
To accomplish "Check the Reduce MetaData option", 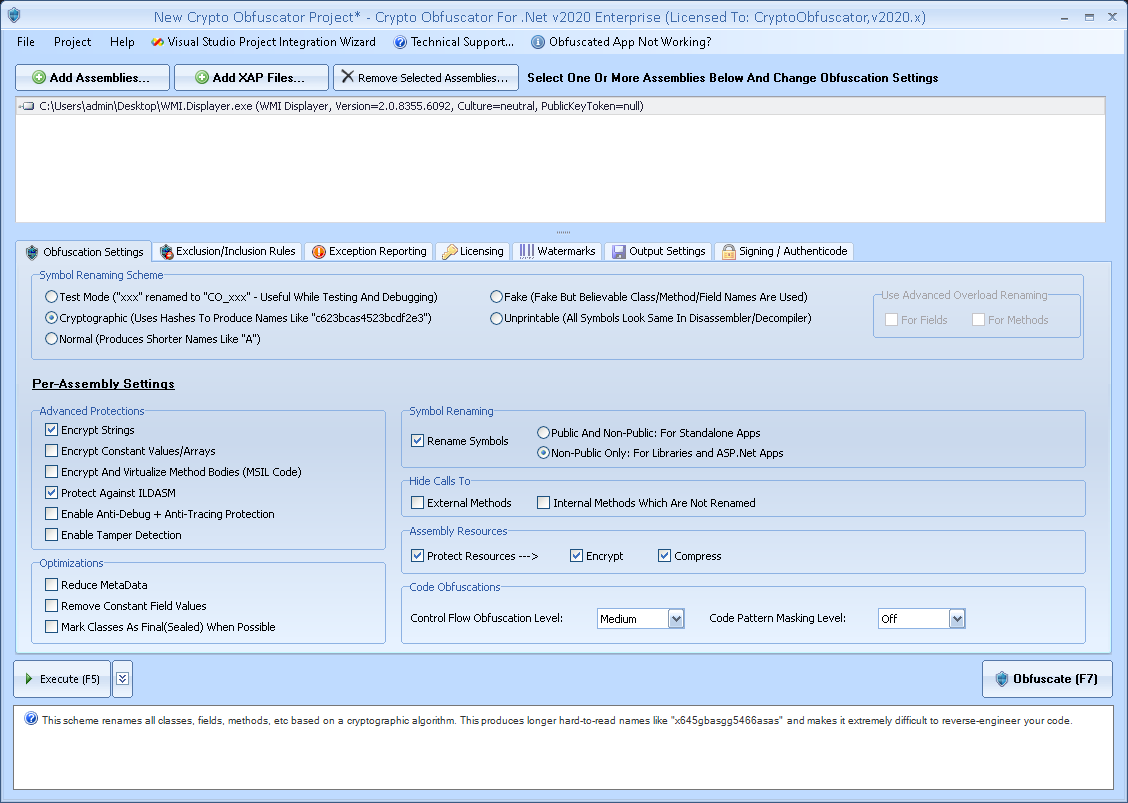I will click(x=51, y=585).
